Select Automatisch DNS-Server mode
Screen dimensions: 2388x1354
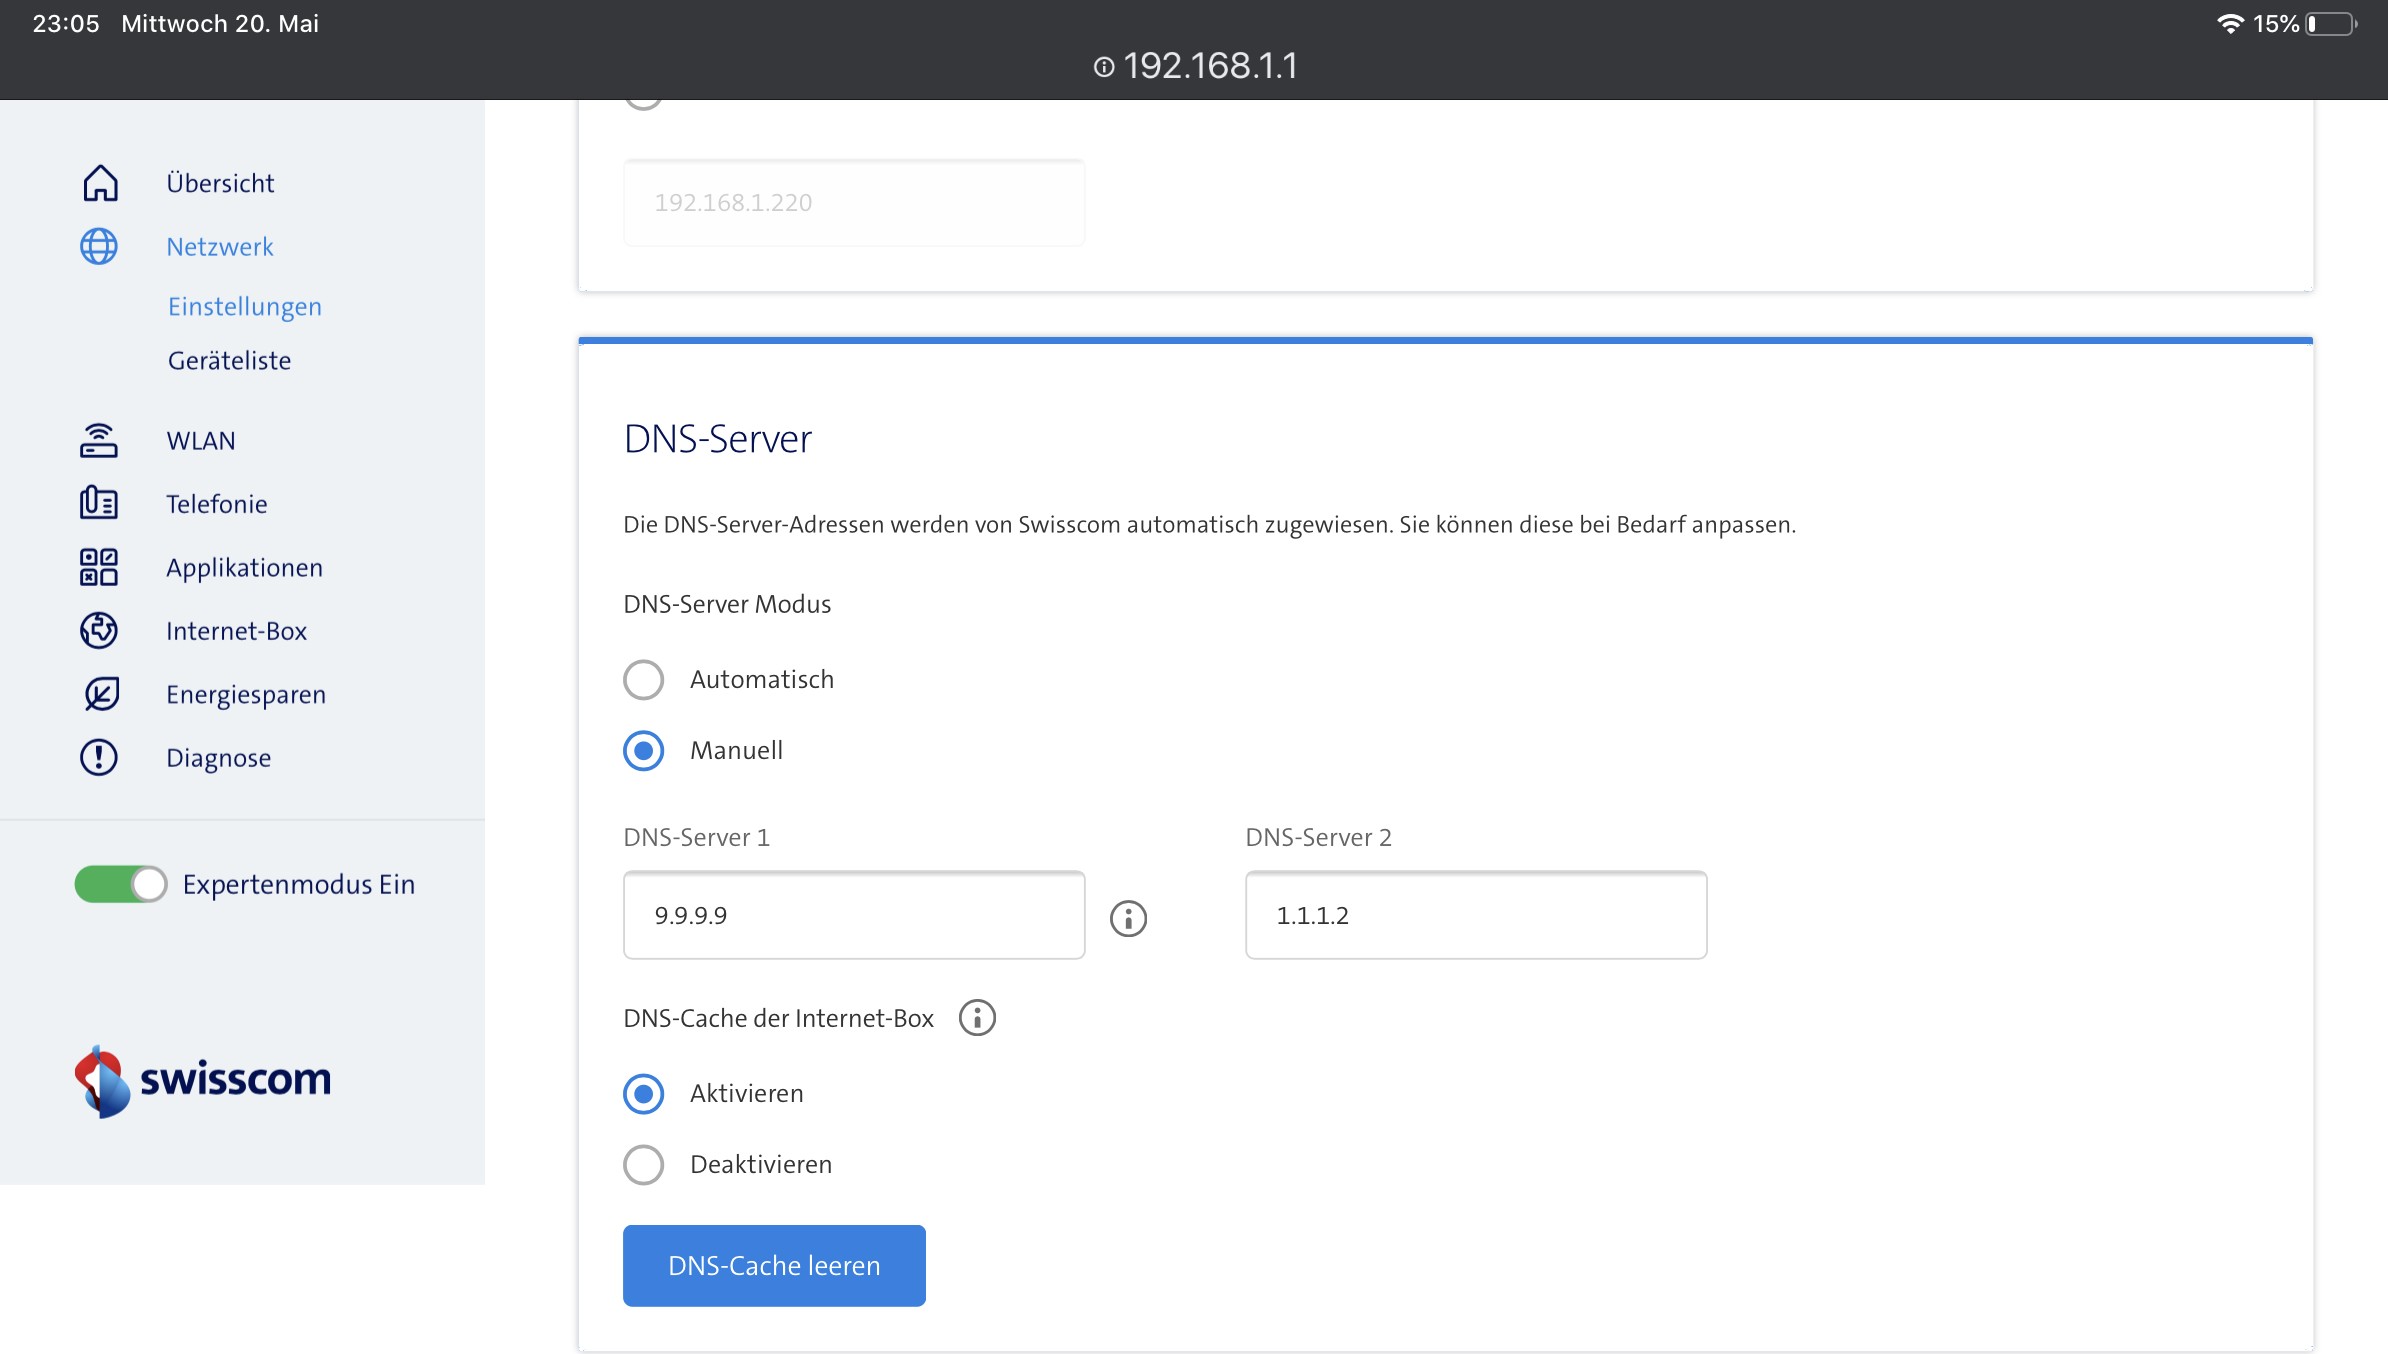click(x=643, y=680)
